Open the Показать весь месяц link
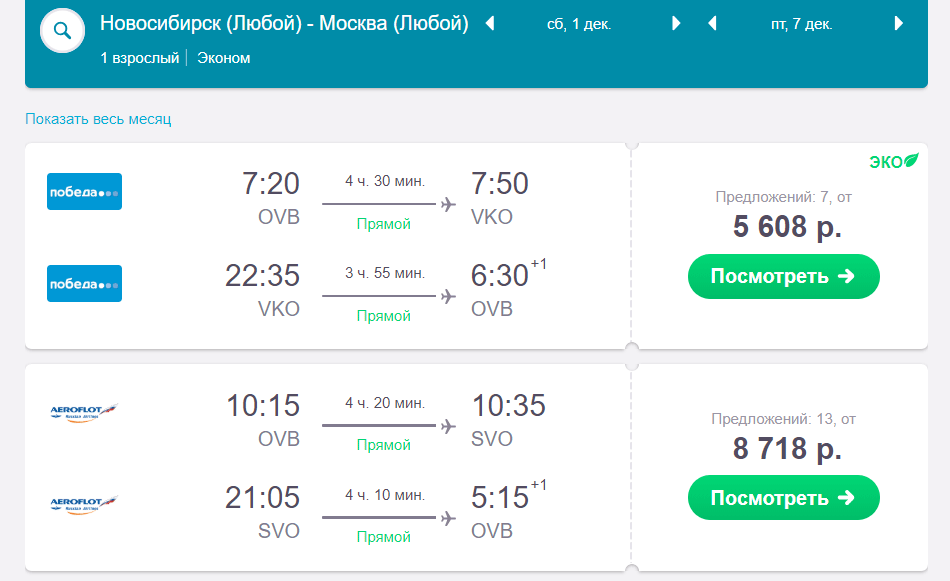The width and height of the screenshot is (950, 581). pyautogui.click(x=98, y=119)
